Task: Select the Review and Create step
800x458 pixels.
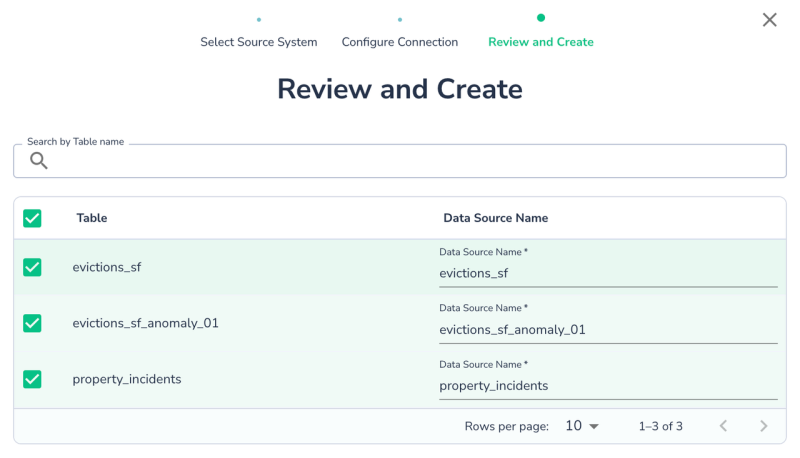Action: pyautogui.click(x=540, y=42)
